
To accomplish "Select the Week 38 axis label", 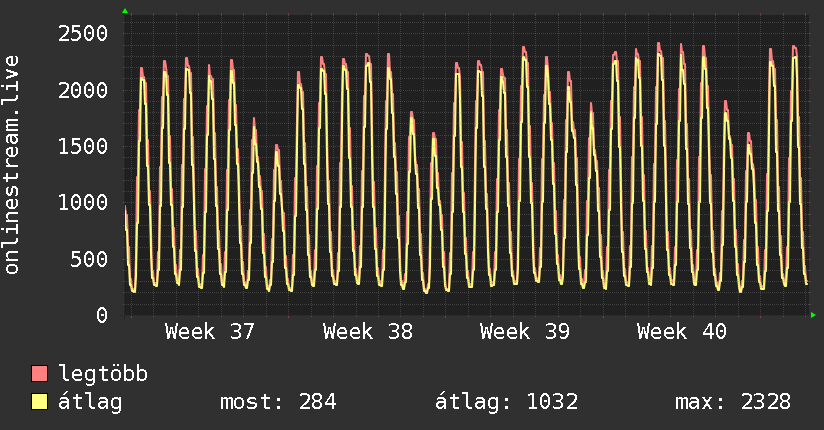I will click(368, 332).
